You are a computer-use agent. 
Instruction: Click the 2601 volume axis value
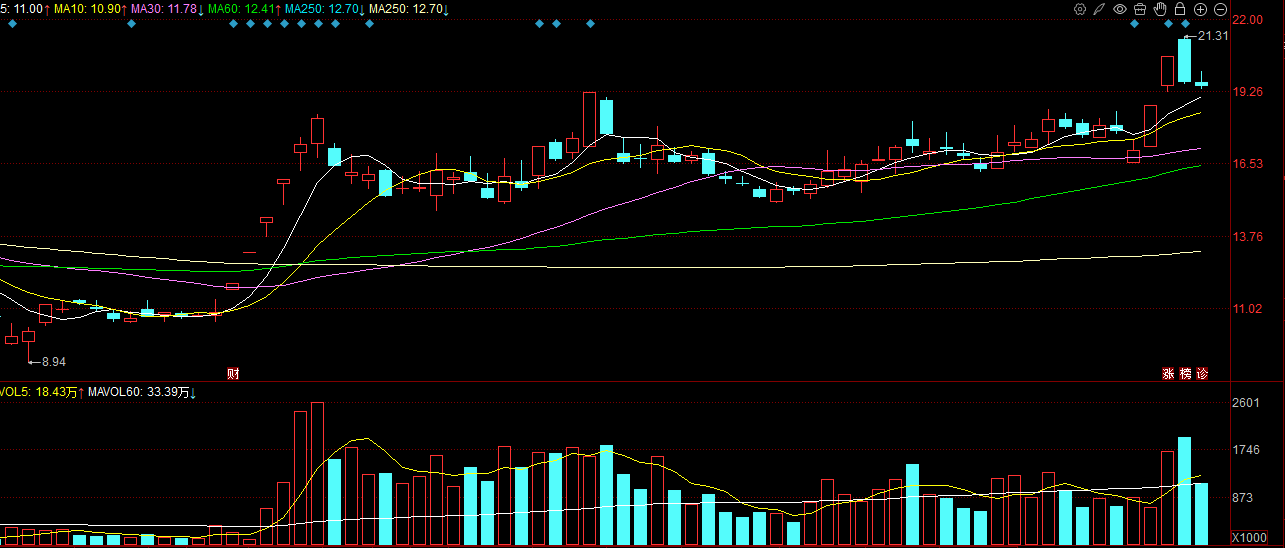[x=1247, y=402]
